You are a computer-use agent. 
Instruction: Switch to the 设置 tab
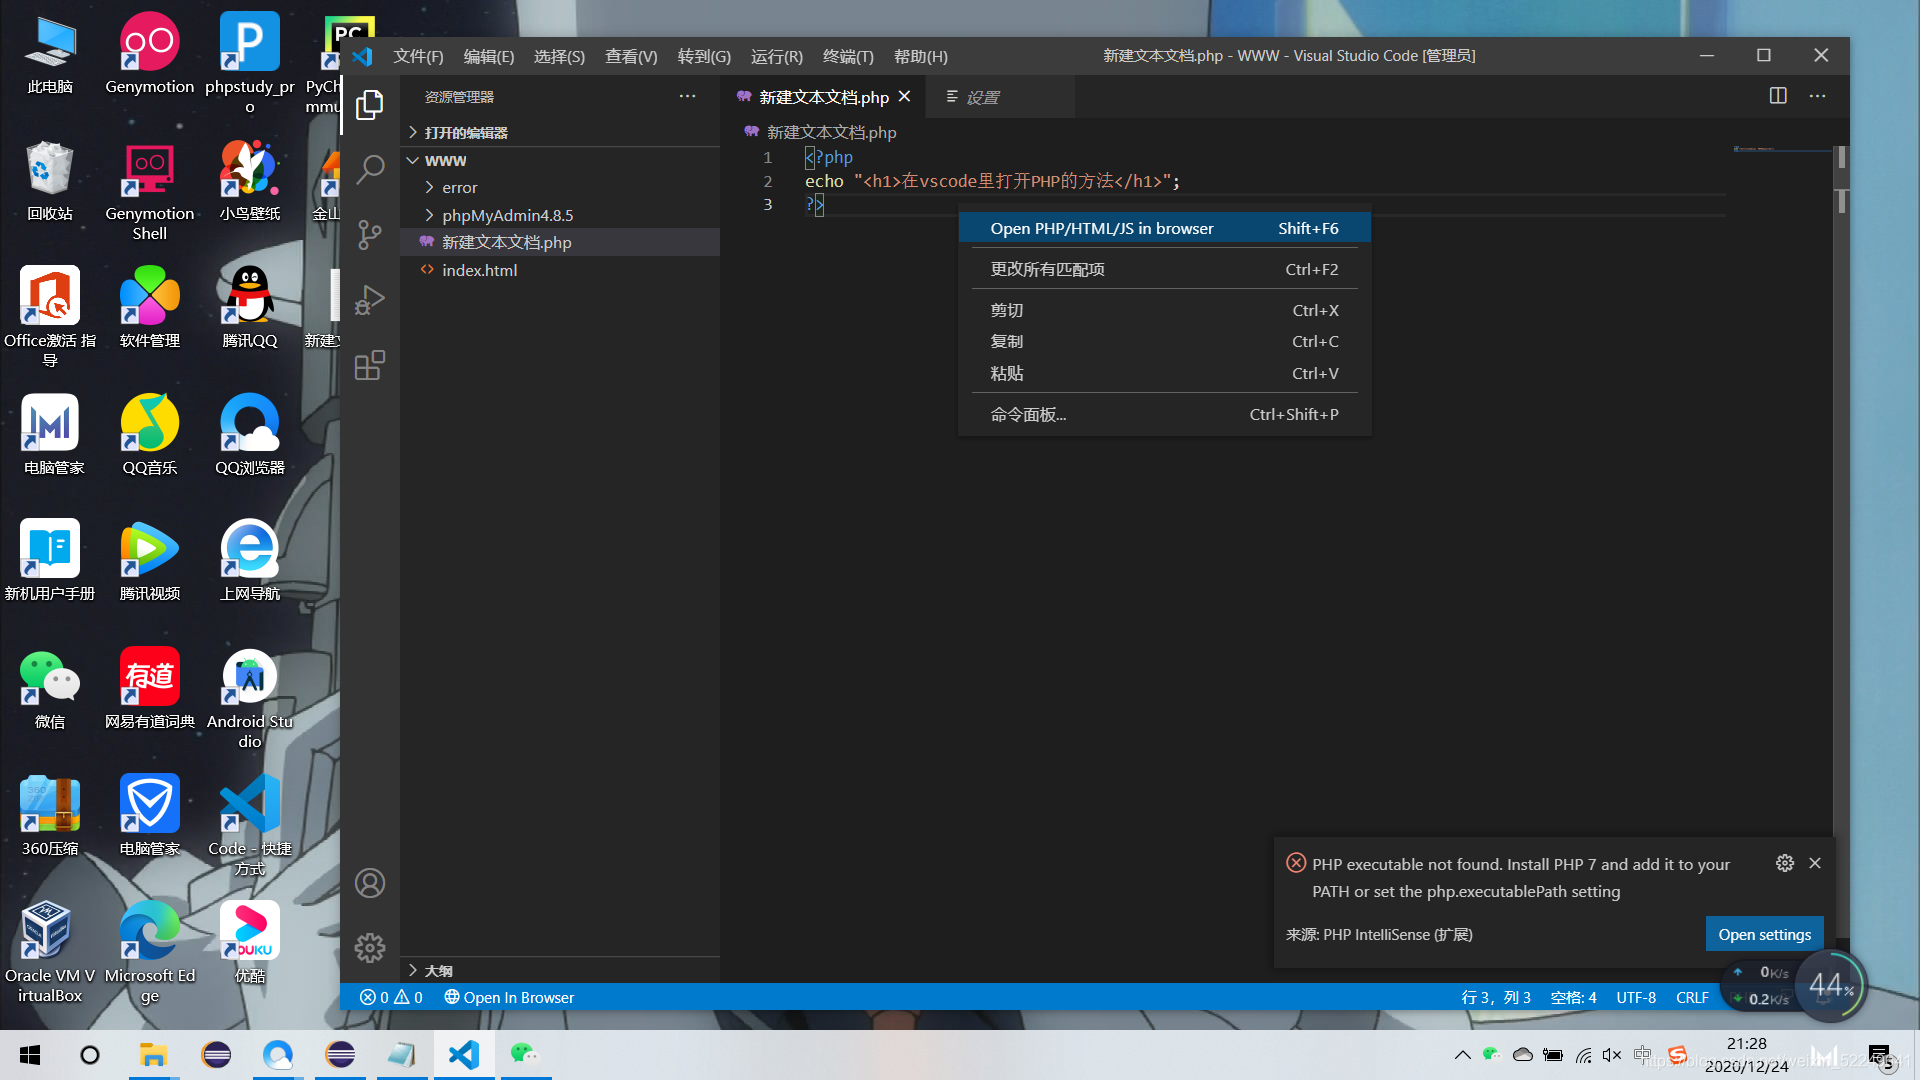[981, 97]
